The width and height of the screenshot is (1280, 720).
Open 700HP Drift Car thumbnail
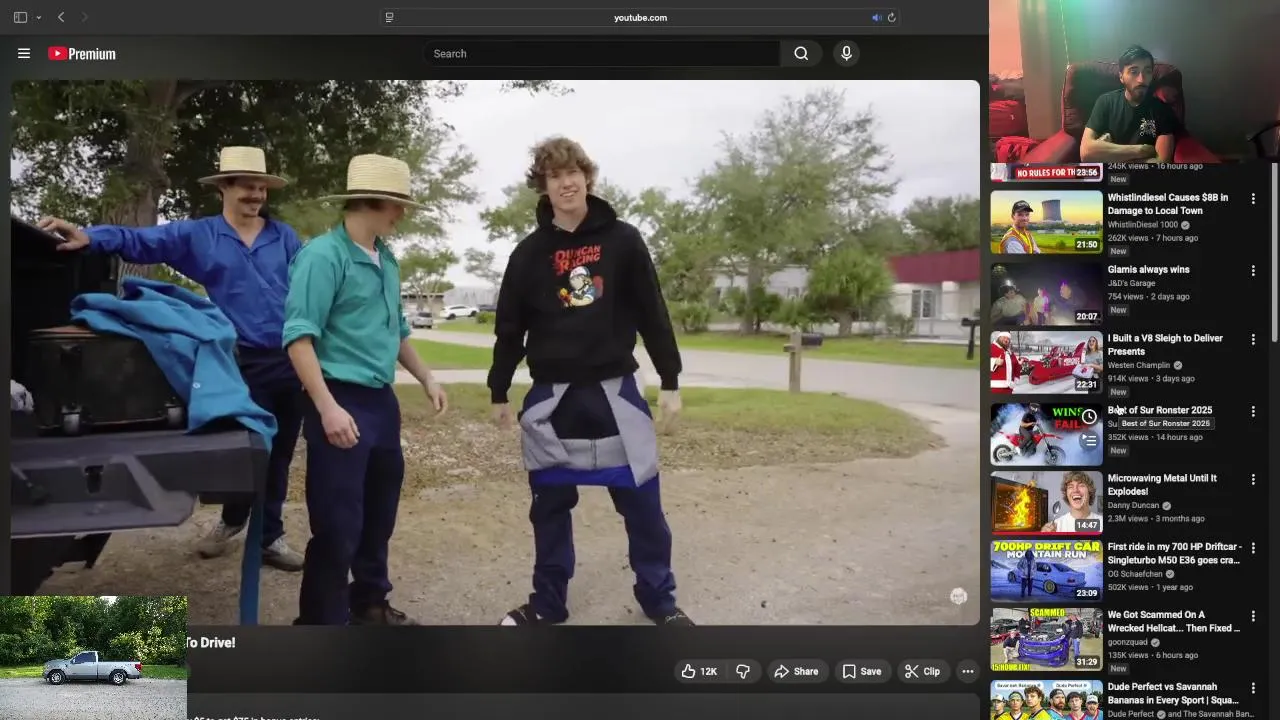(1046, 571)
